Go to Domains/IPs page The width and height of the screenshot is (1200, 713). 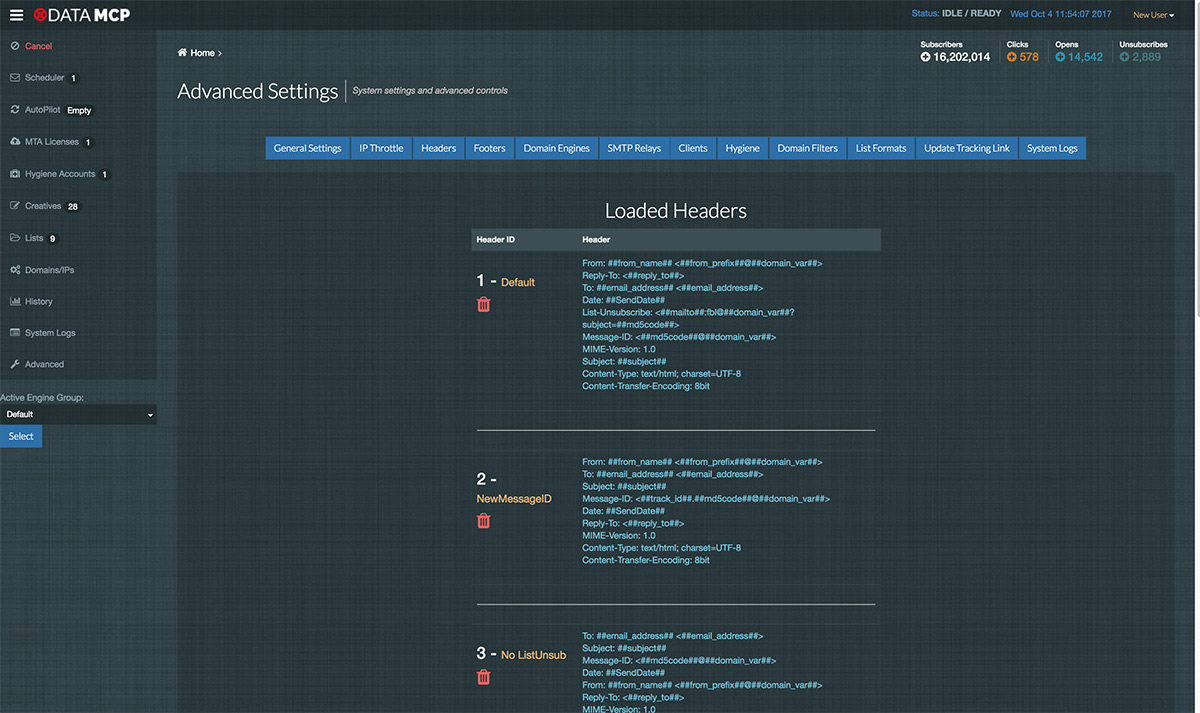[x=50, y=270]
